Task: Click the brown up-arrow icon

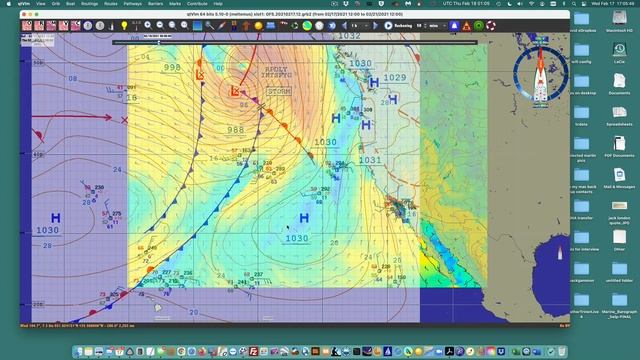Action: [246, 26]
